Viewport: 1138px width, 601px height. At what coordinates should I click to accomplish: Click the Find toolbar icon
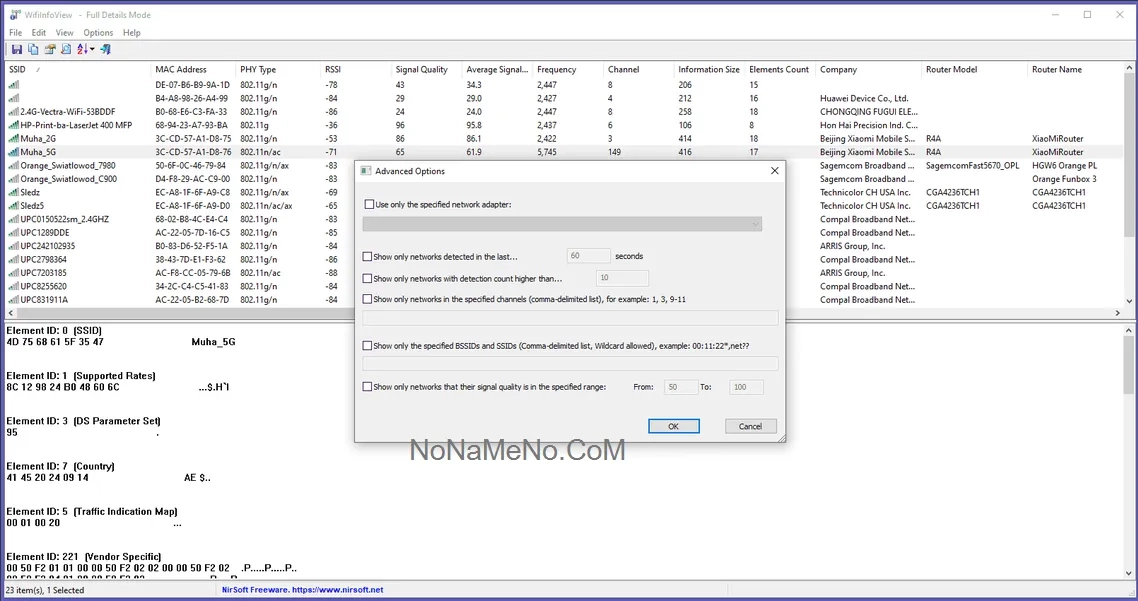[x=66, y=49]
